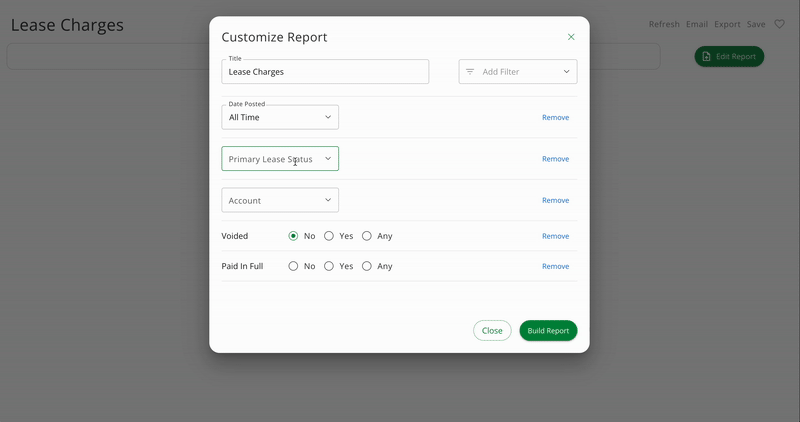
Task: Remove the Date Posted filter
Action: point(555,117)
